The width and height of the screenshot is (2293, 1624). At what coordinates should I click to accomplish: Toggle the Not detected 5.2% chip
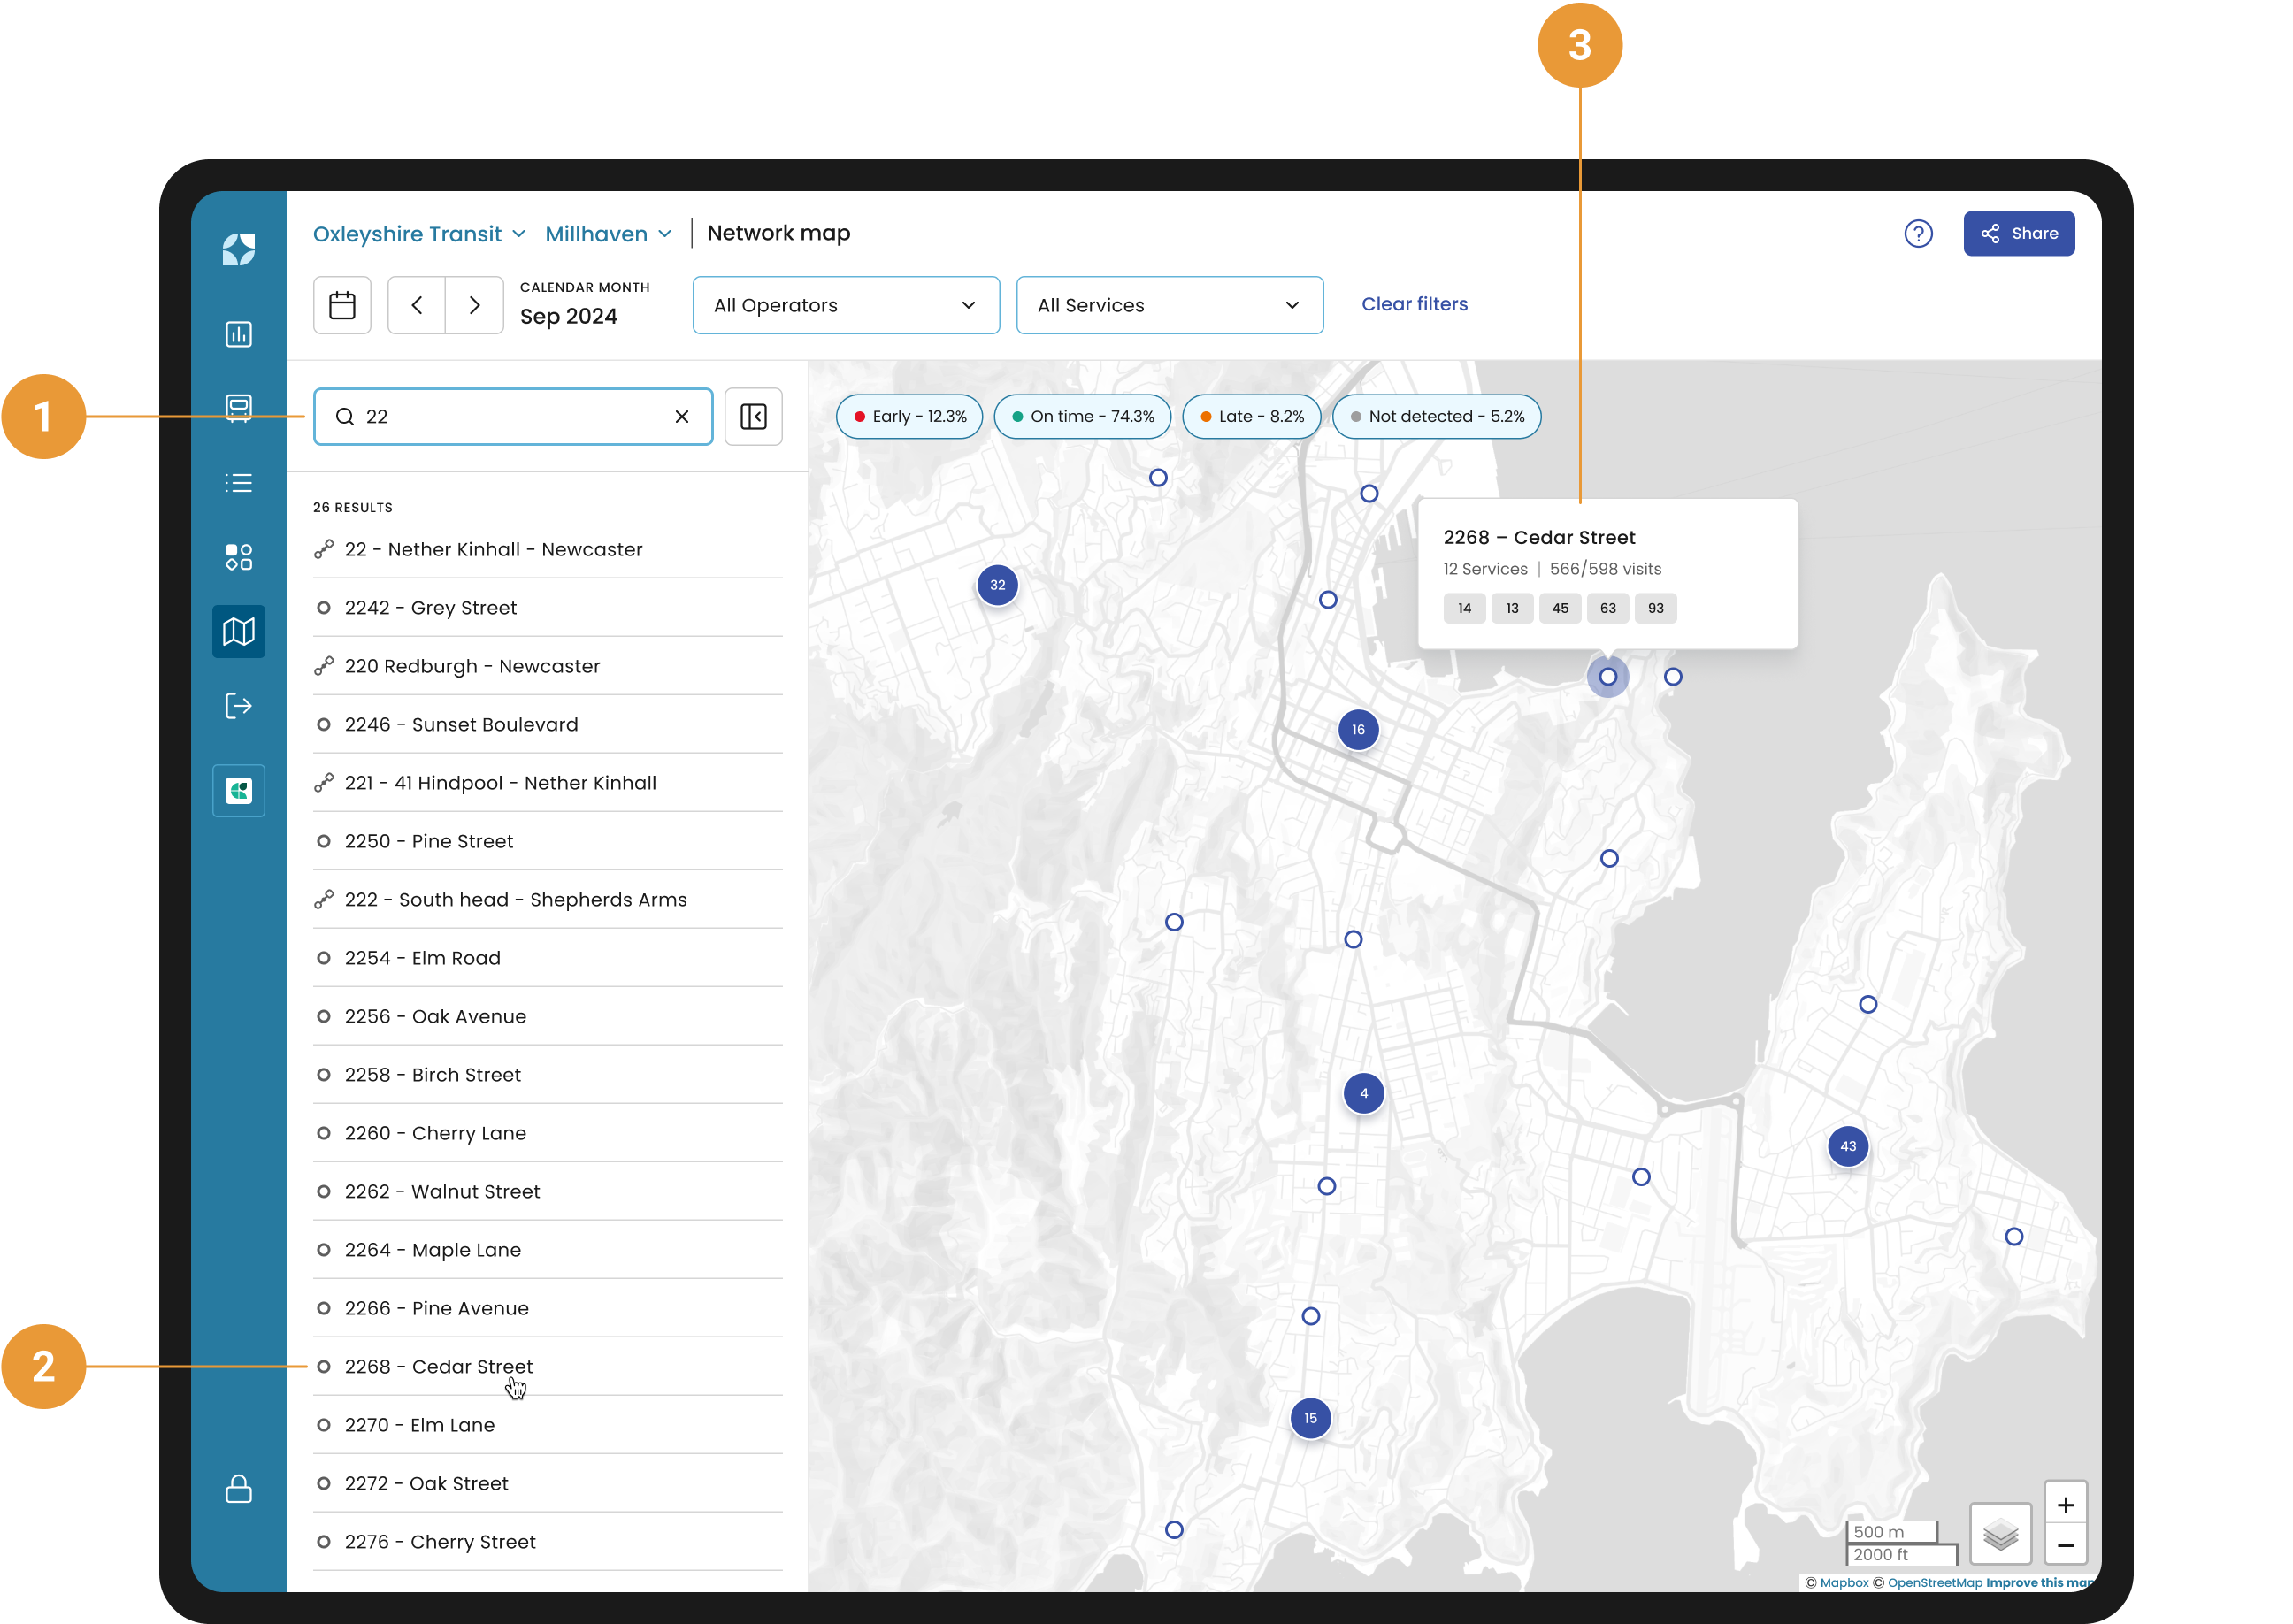tap(1436, 416)
